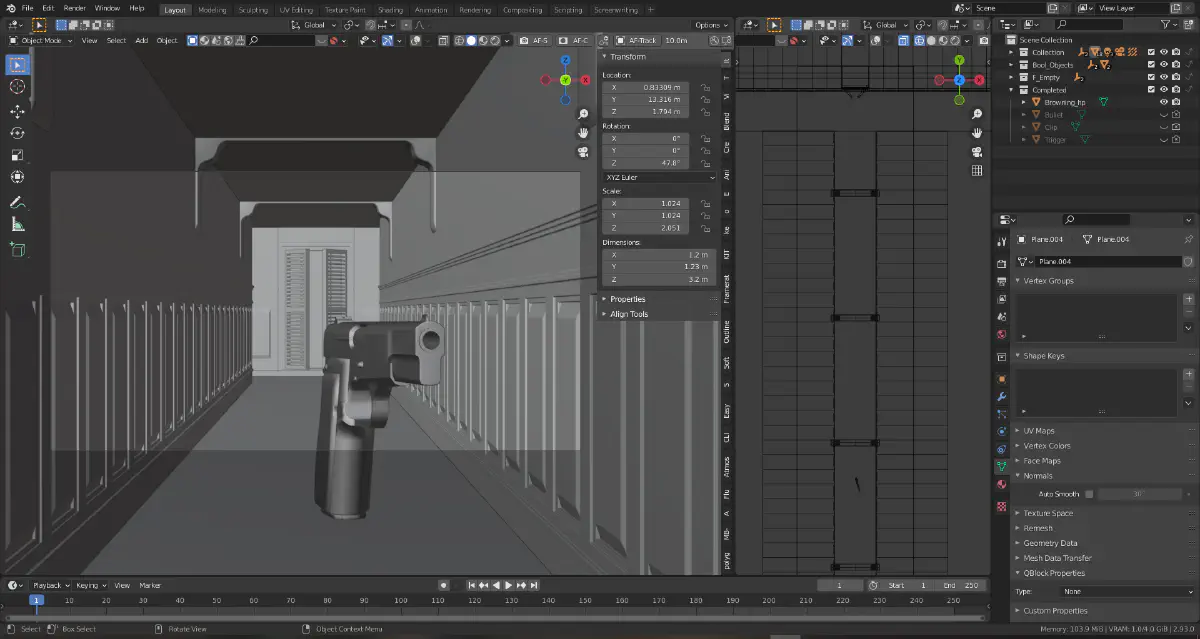Activate the 3D Cursor tool

pyautogui.click(x=17, y=87)
